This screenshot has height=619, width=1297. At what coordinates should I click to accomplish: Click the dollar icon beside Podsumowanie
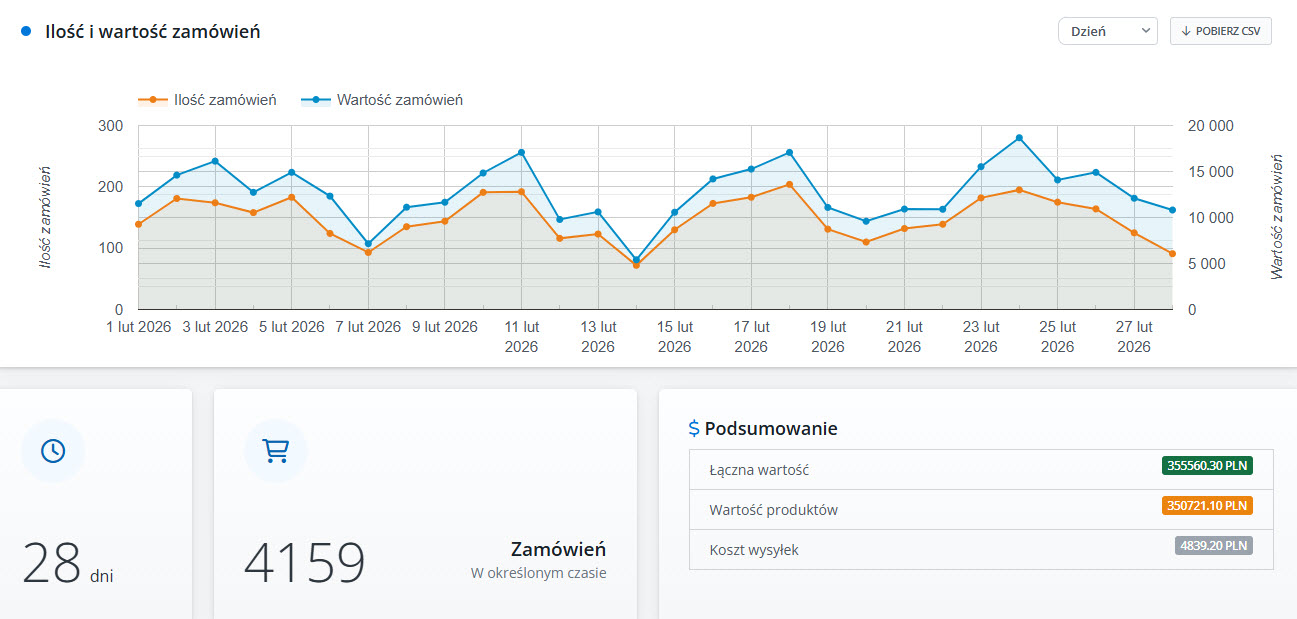coord(694,429)
